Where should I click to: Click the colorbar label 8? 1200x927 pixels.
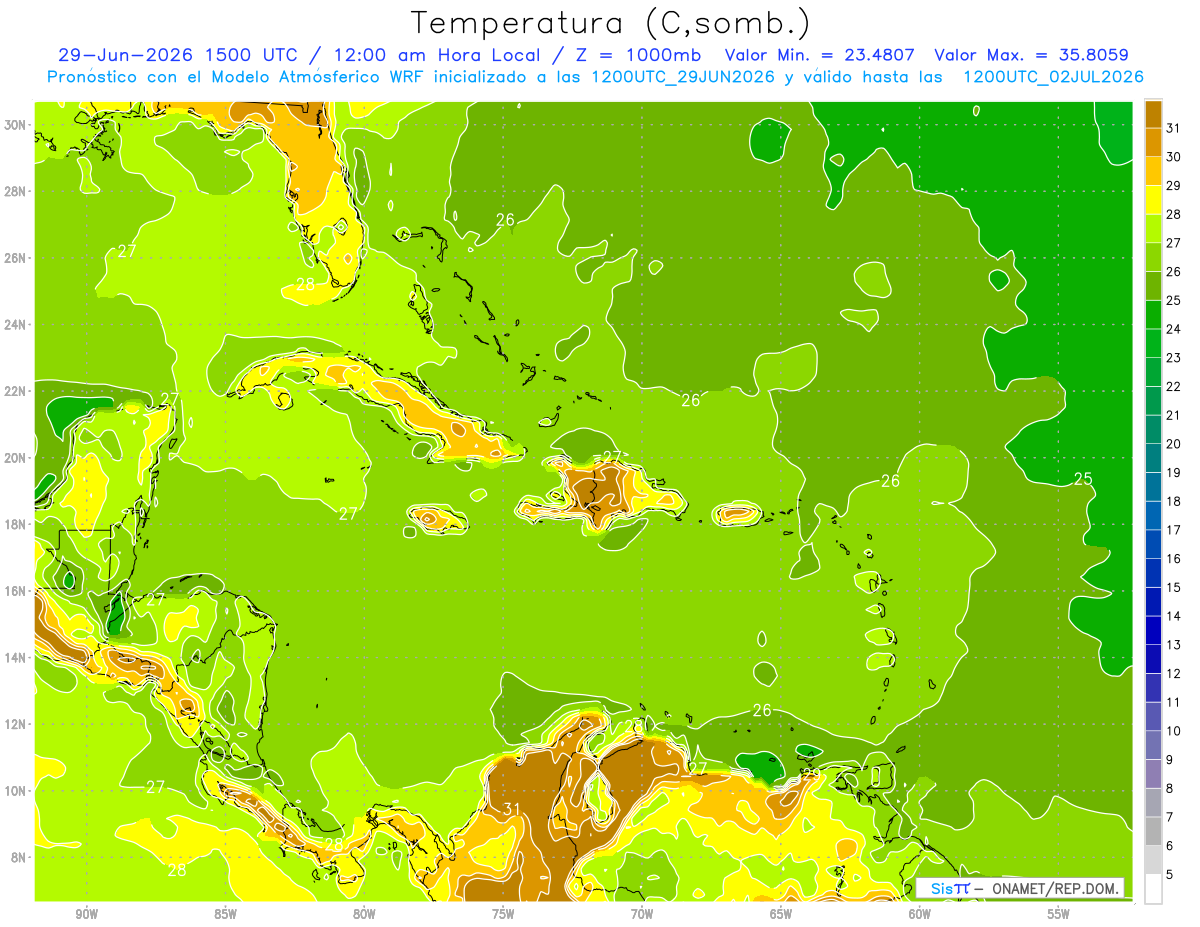1170,788
